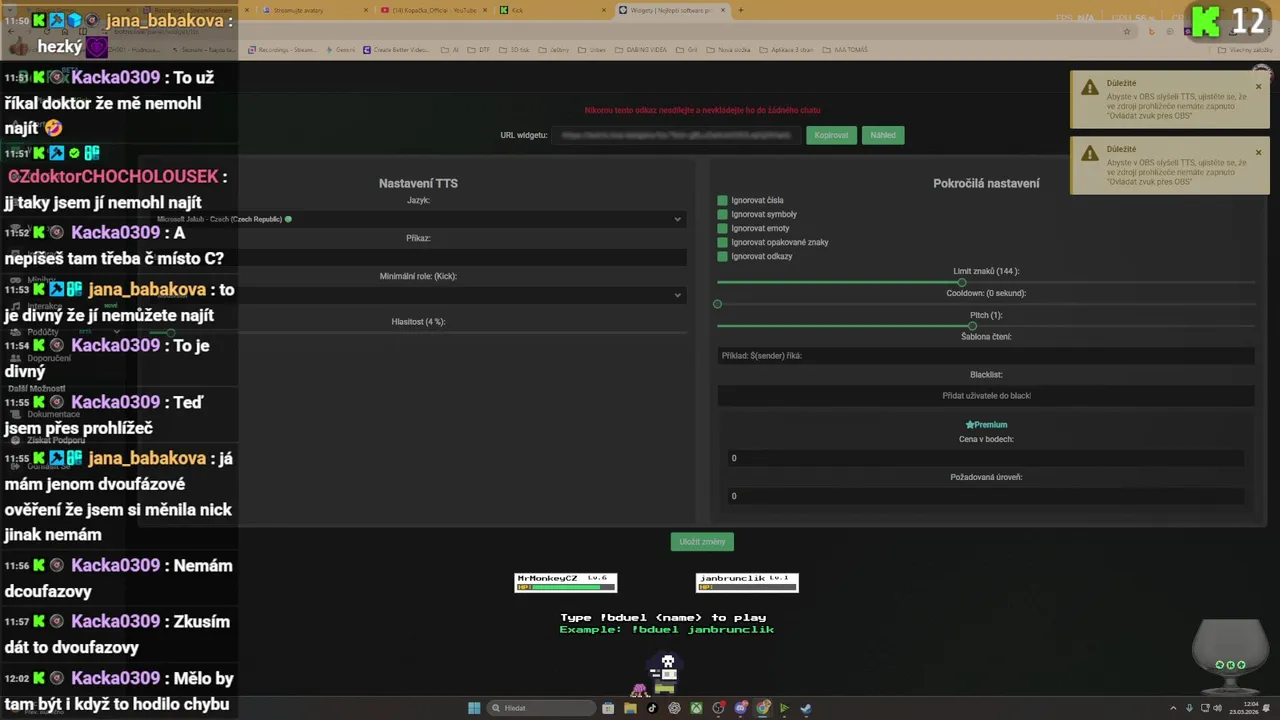Click the Limit znaků slider handle
The height and width of the screenshot is (720, 1280).
[x=962, y=283]
